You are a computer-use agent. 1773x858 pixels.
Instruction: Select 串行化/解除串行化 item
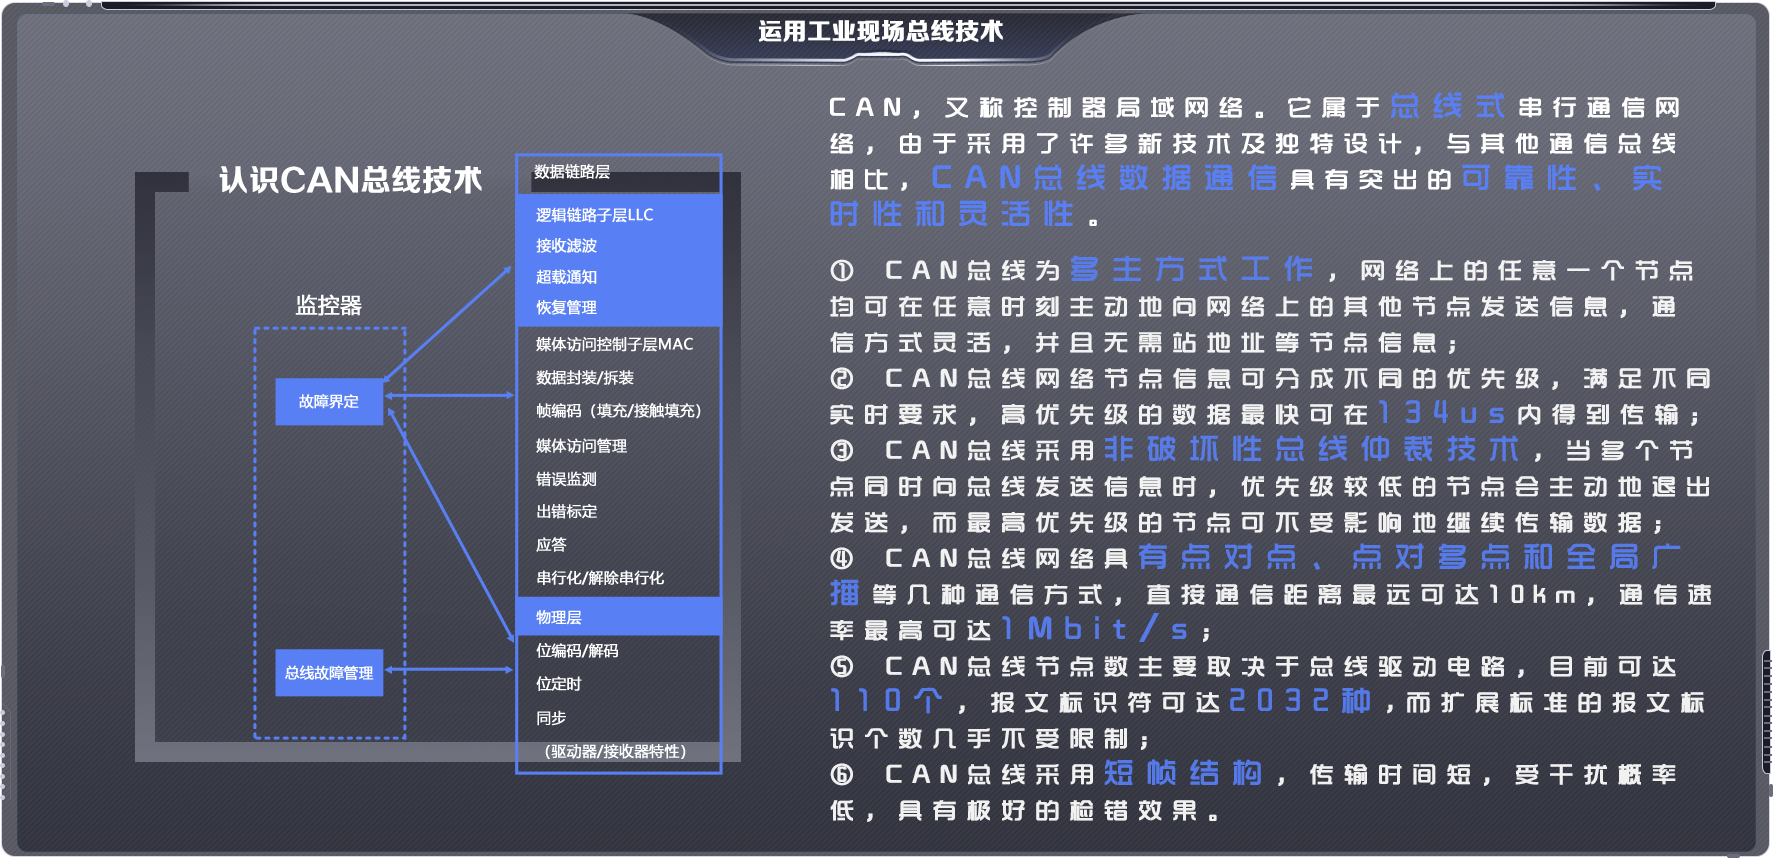pos(599,577)
